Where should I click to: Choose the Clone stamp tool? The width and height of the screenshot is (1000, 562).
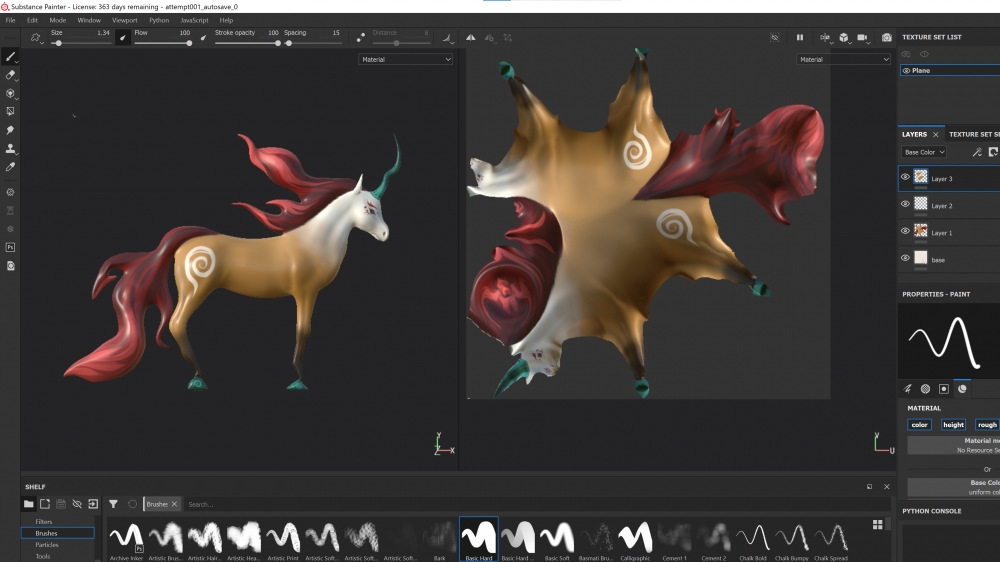(x=10, y=148)
